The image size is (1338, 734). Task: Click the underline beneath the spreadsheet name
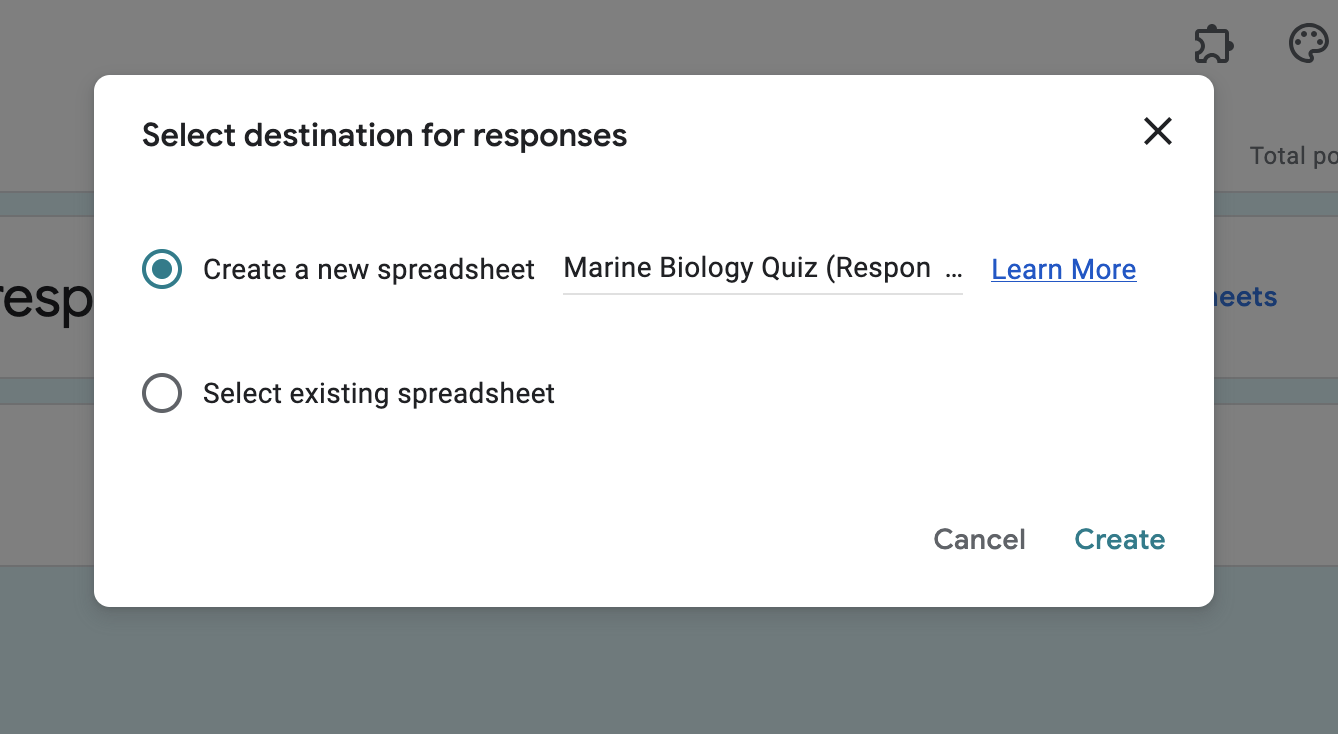tap(762, 294)
